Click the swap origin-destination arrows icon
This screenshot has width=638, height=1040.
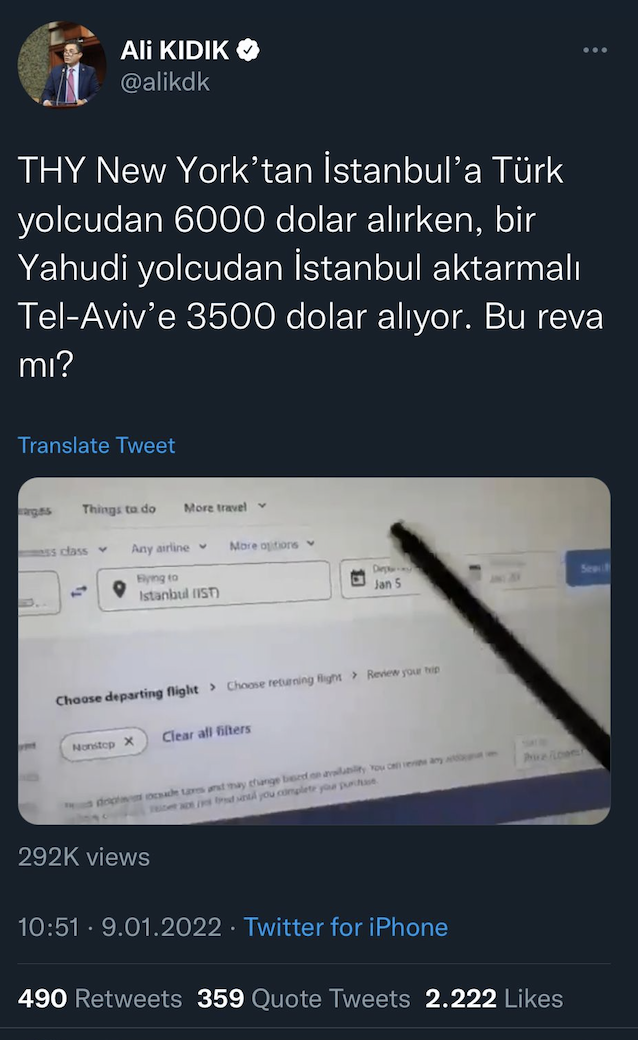79,591
